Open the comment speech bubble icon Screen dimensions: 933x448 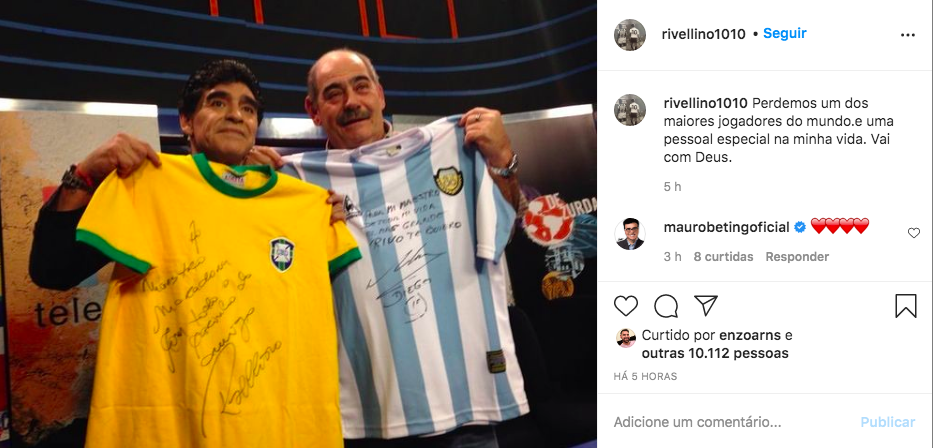(x=666, y=306)
